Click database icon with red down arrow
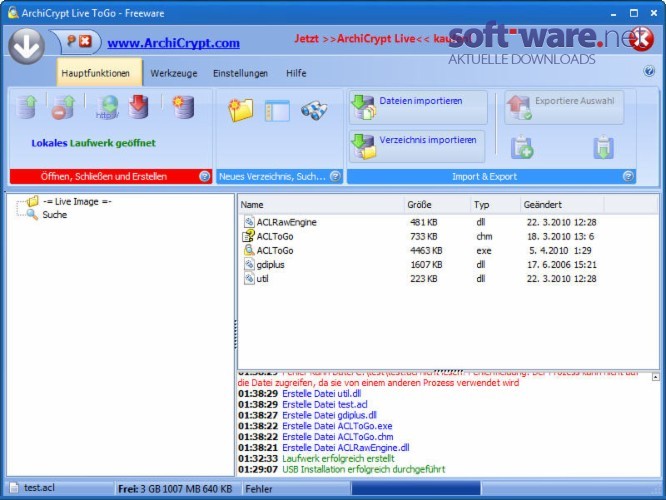This screenshot has width=666, height=500. pos(139,106)
